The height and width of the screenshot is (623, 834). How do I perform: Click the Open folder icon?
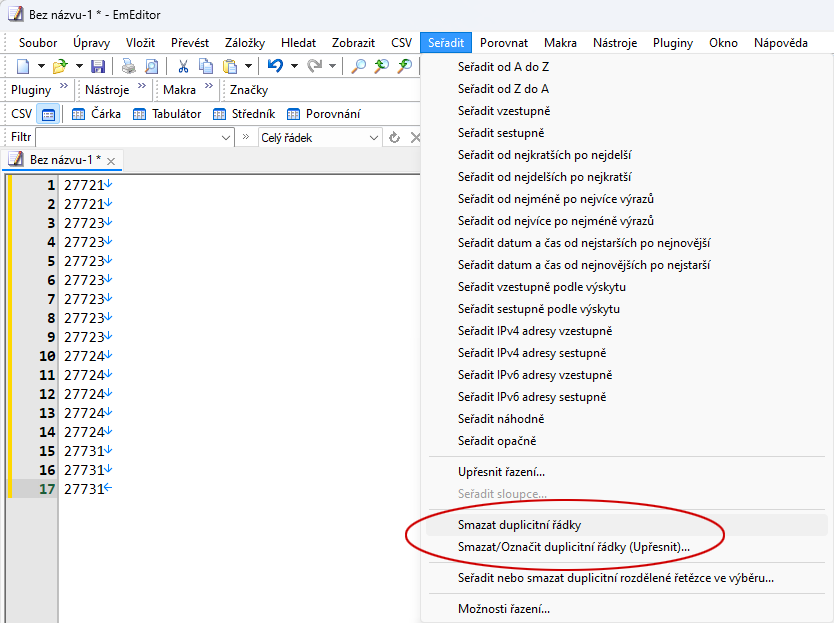click(x=60, y=67)
